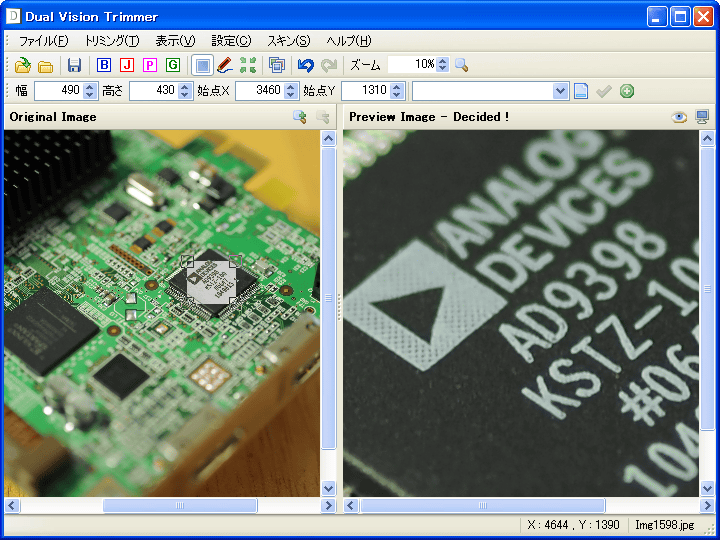Select the magenta P format button
Viewport: 720px width, 540px height.
coord(150,65)
